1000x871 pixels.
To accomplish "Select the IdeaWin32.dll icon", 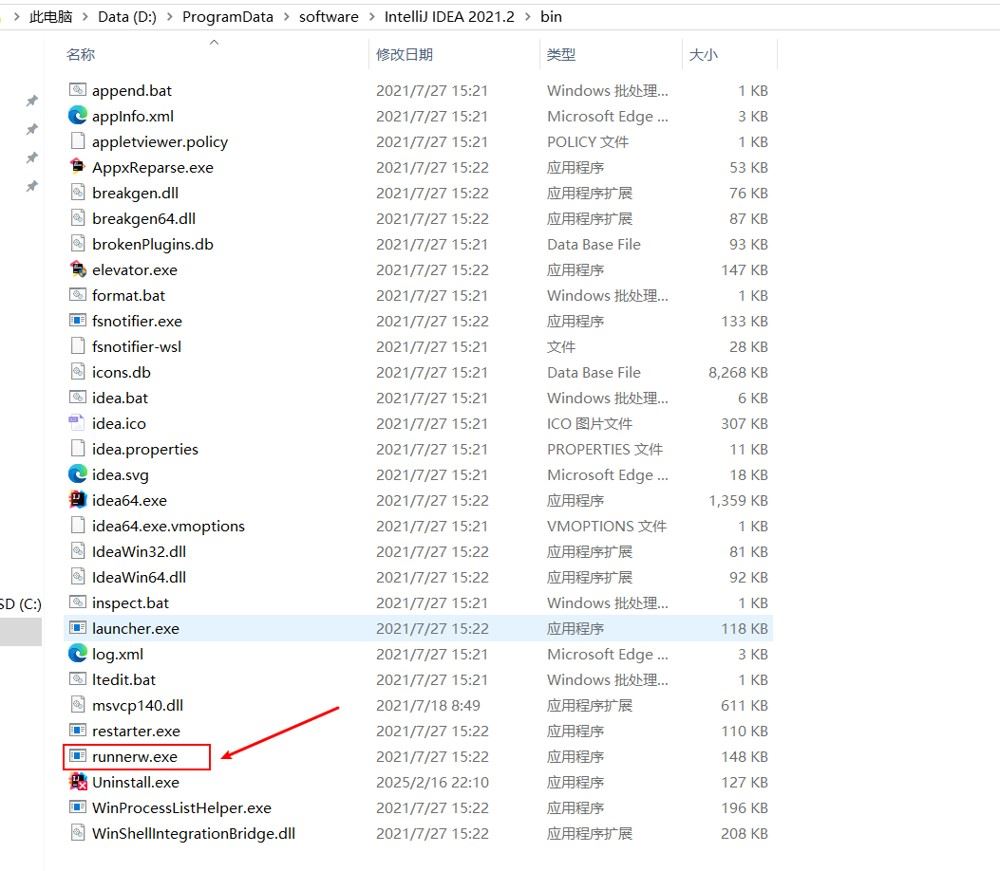I will point(77,551).
